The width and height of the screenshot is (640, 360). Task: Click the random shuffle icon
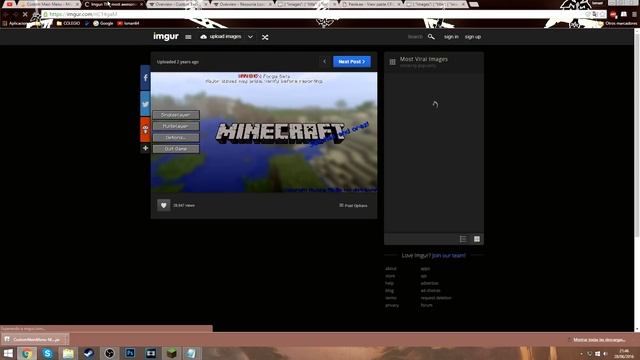point(265,37)
